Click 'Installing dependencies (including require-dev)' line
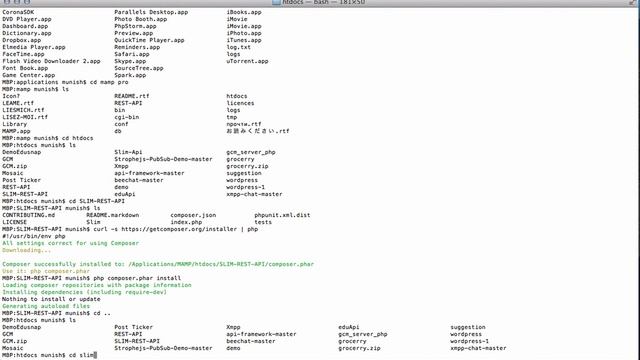Viewport: 640px width, 360px height. 84,292
